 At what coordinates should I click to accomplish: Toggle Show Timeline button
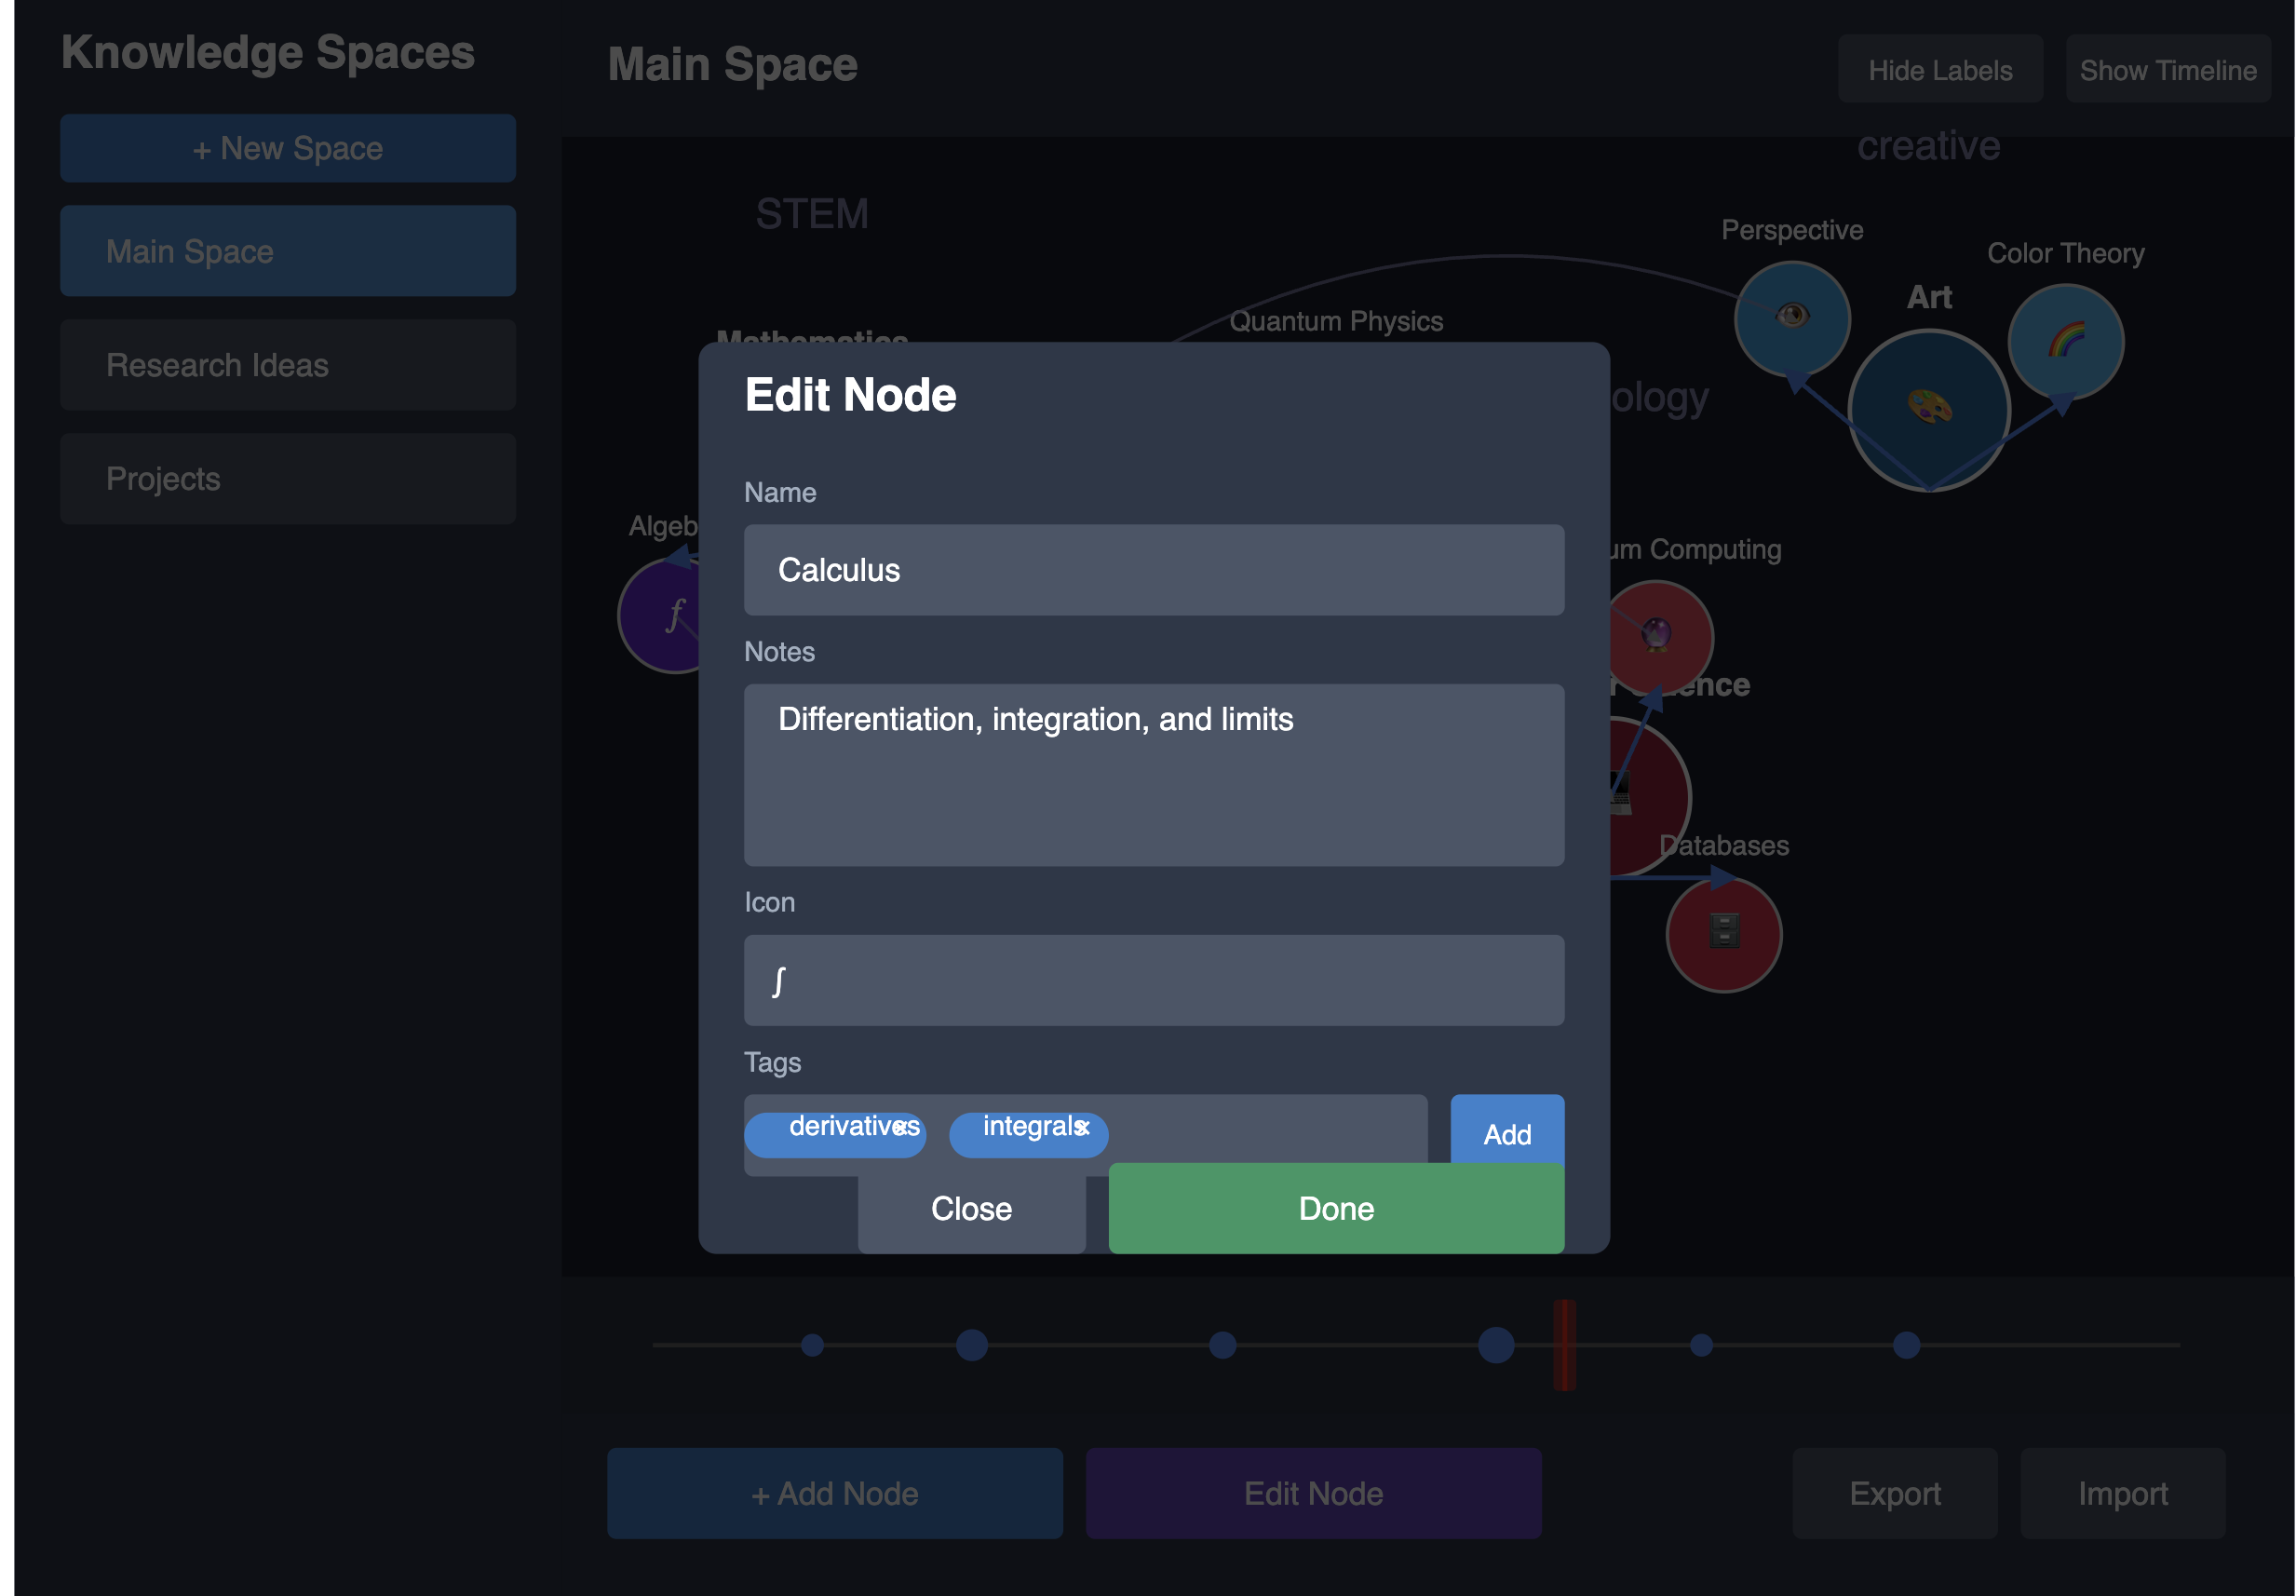click(x=2167, y=70)
